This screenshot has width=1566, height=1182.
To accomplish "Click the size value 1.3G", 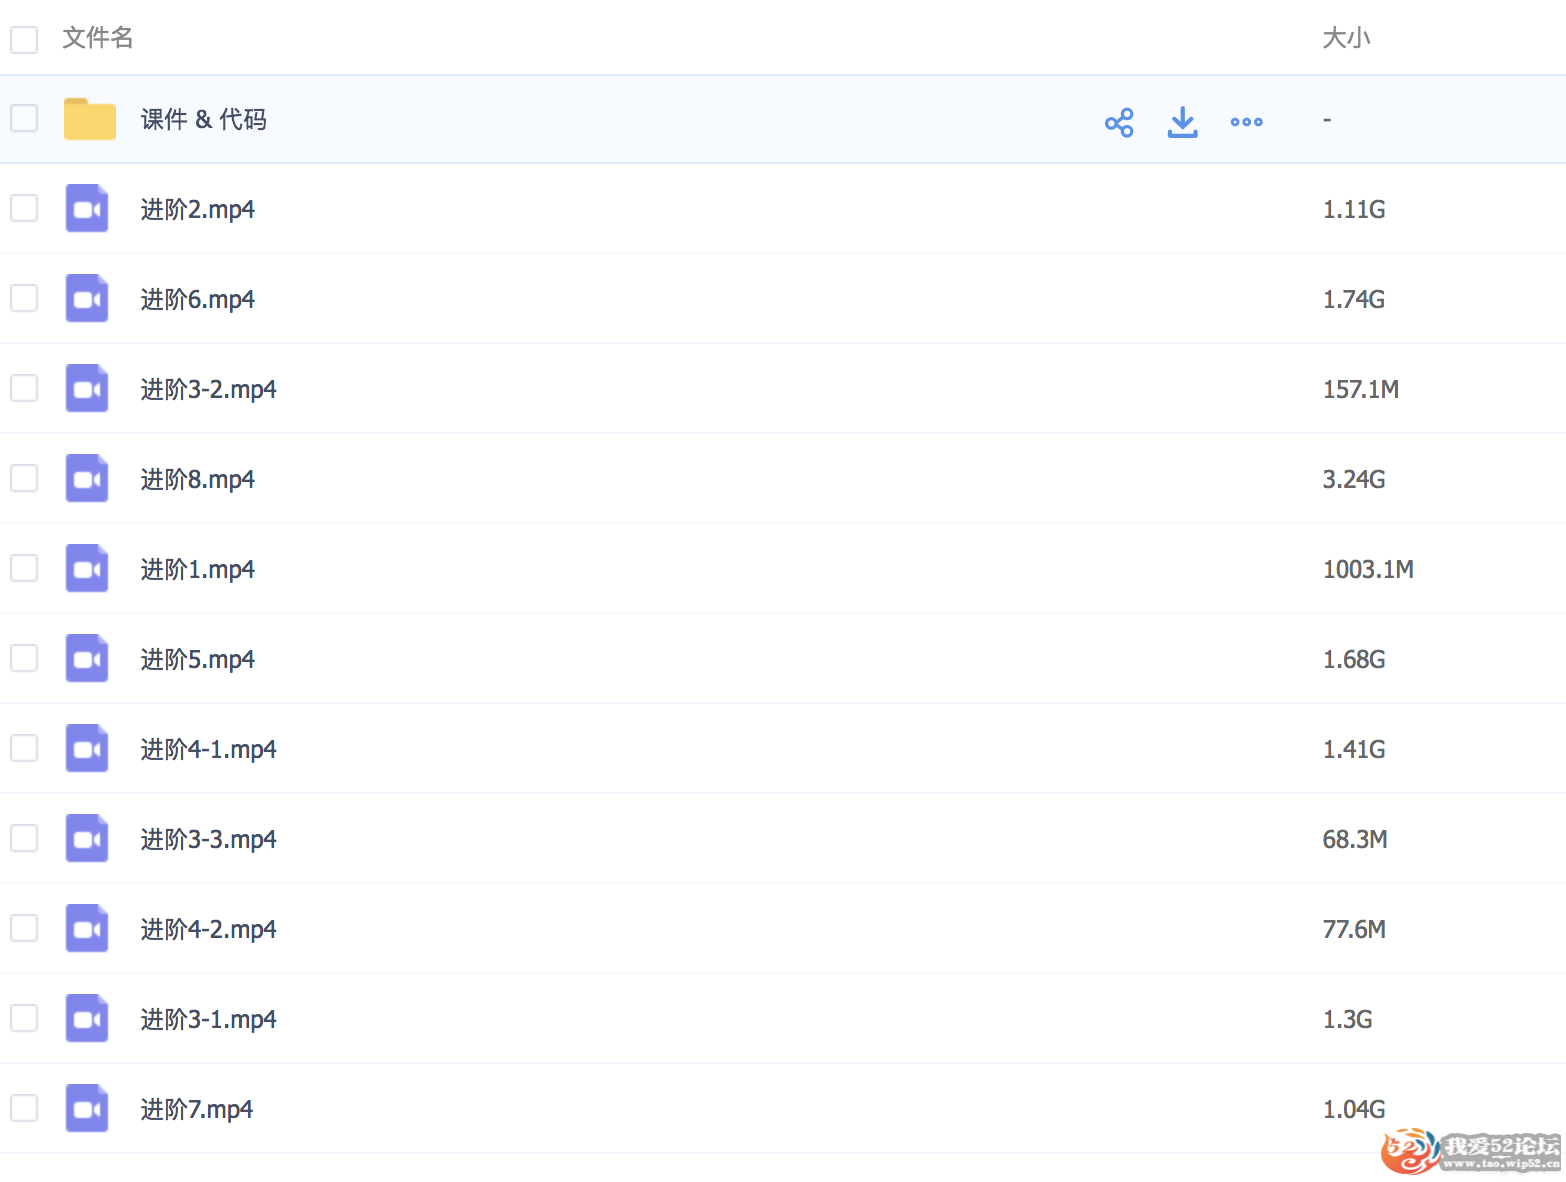I will pyautogui.click(x=1347, y=1019).
